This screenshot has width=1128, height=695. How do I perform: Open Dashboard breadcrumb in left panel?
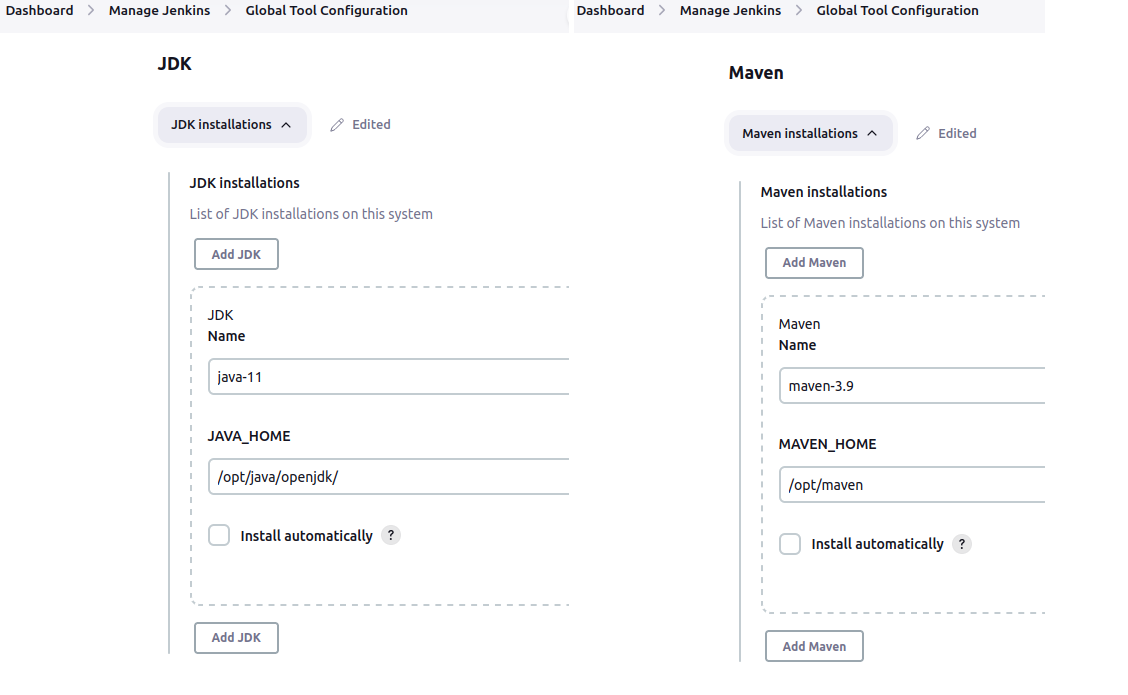point(40,11)
